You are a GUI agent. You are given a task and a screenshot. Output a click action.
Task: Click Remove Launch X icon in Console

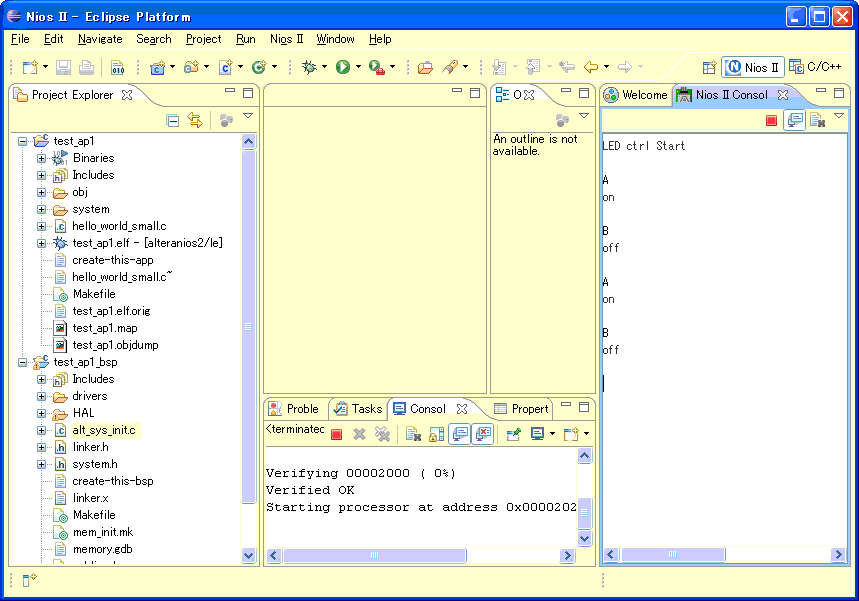[x=359, y=434]
